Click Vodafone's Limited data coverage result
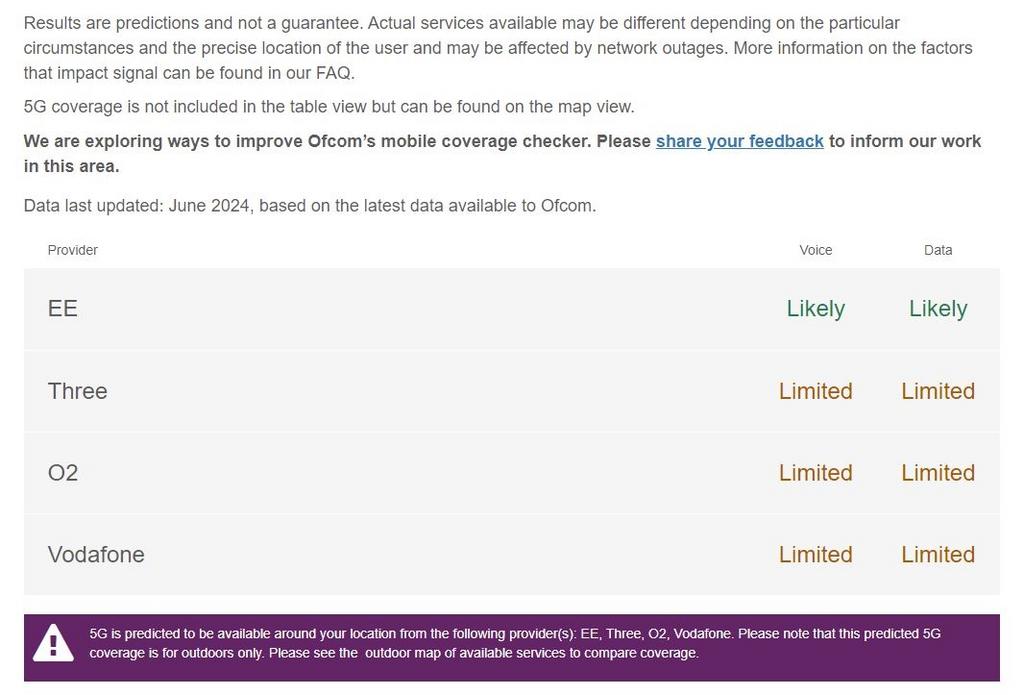Viewport: 1024px width, 695px height. (938, 554)
